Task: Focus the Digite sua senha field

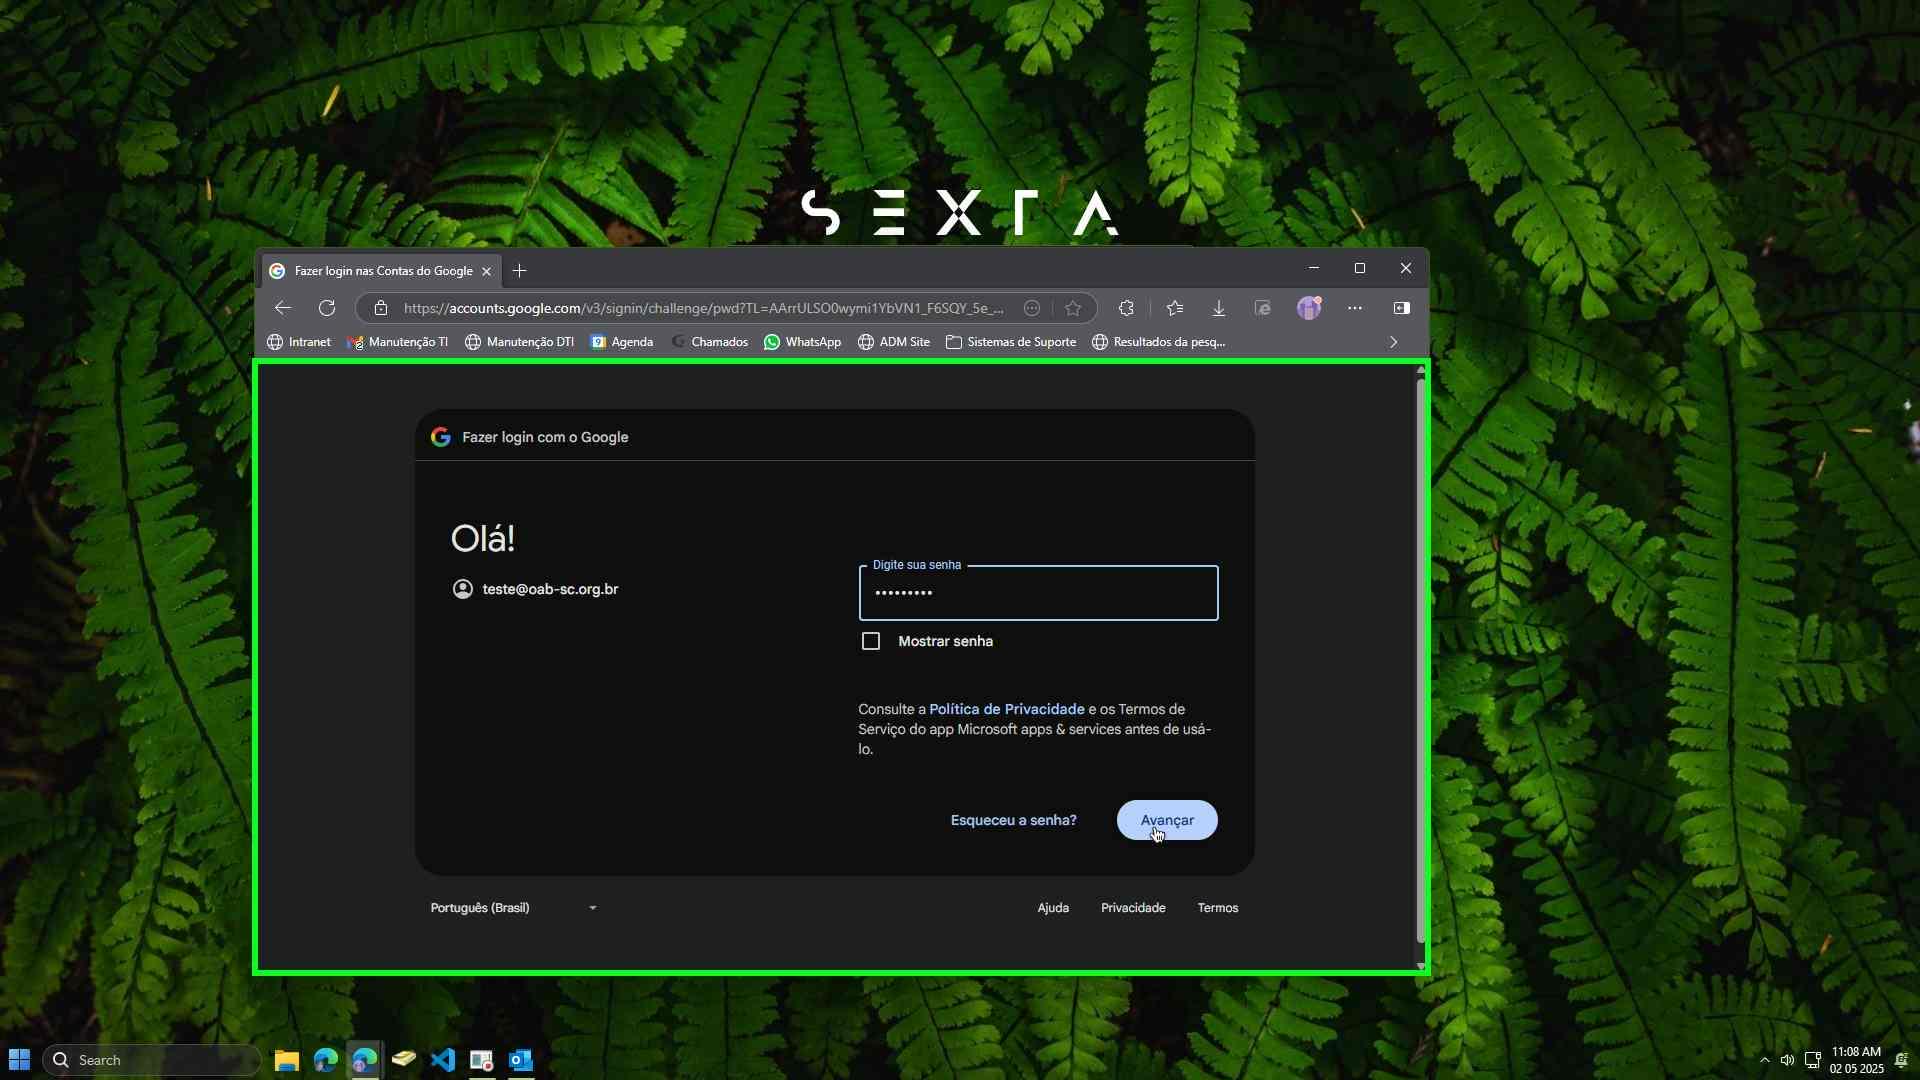Action: coord(1038,593)
